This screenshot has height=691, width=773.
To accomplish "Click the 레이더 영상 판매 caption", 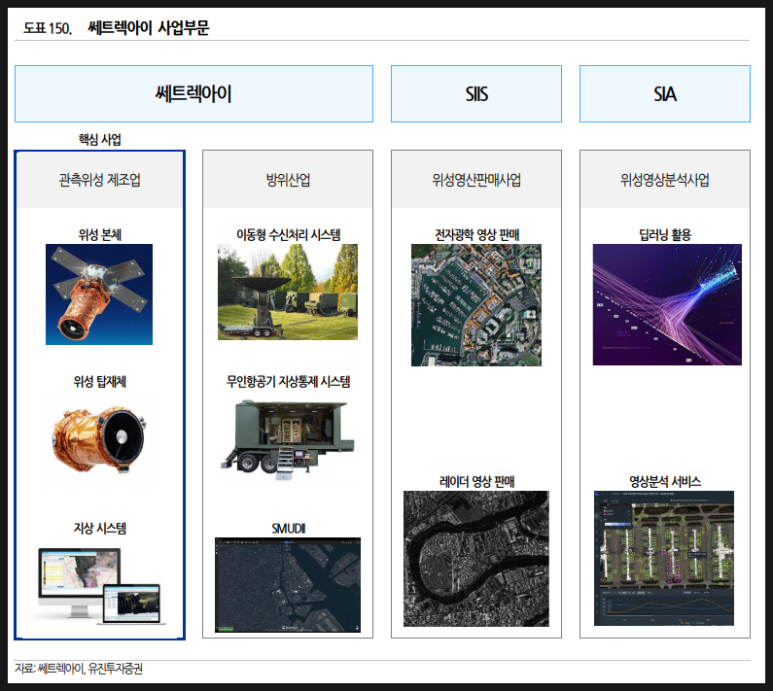I will [477, 482].
